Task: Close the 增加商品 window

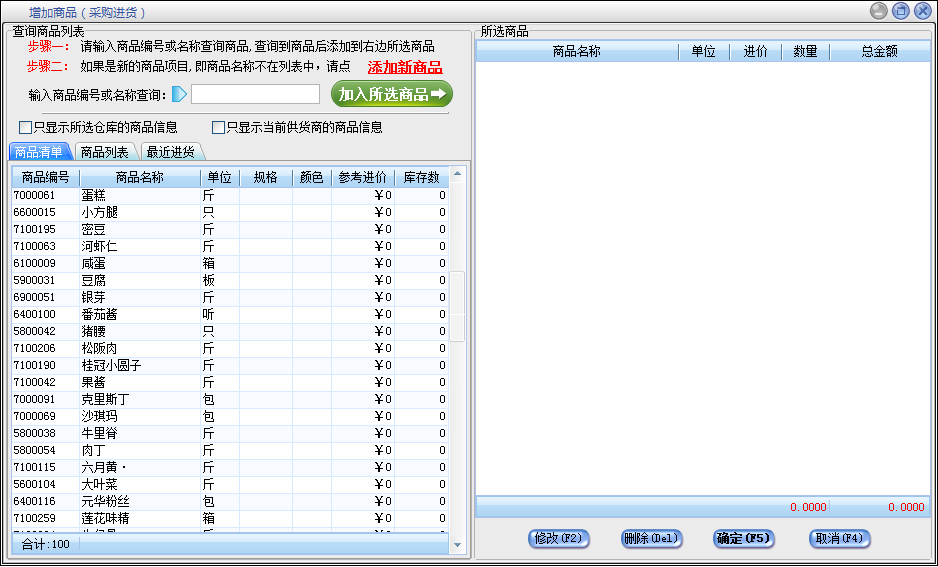Action: coord(923,11)
